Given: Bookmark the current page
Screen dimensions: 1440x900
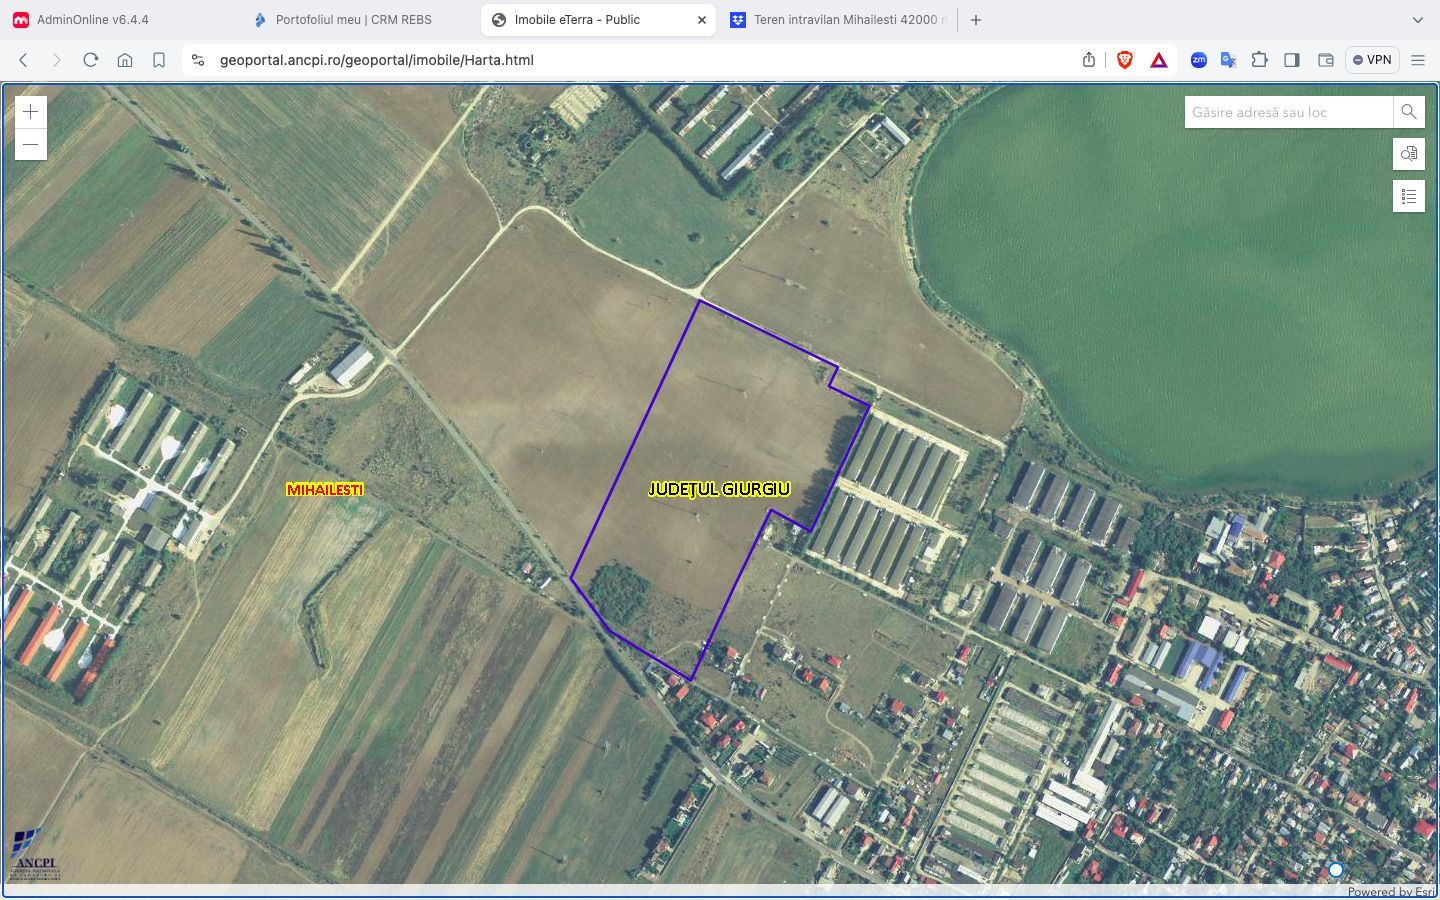Looking at the screenshot, I should tap(159, 59).
